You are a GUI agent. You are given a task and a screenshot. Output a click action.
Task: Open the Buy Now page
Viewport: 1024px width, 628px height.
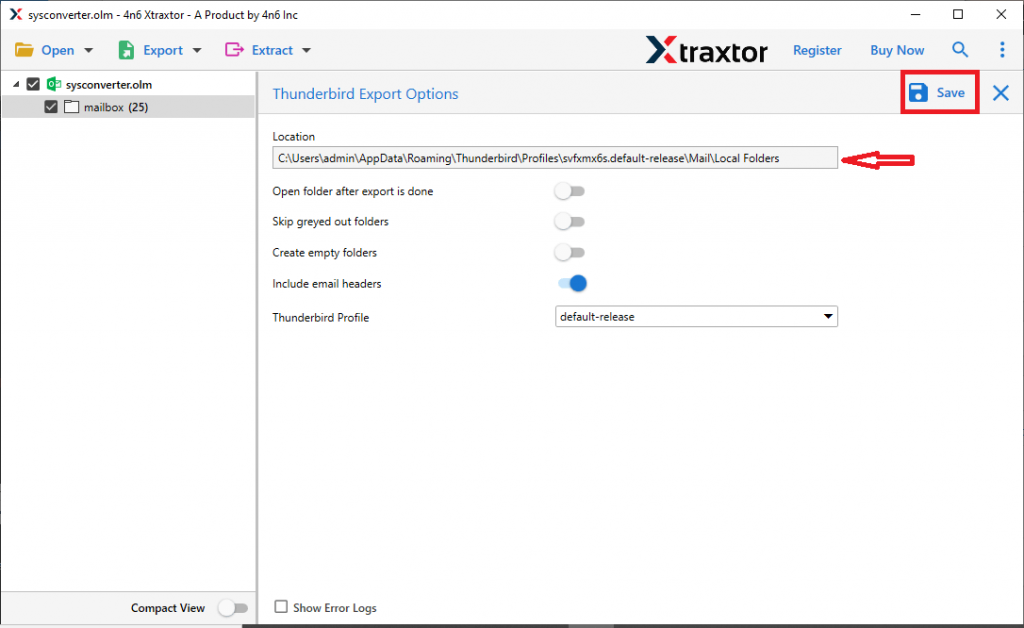(896, 49)
